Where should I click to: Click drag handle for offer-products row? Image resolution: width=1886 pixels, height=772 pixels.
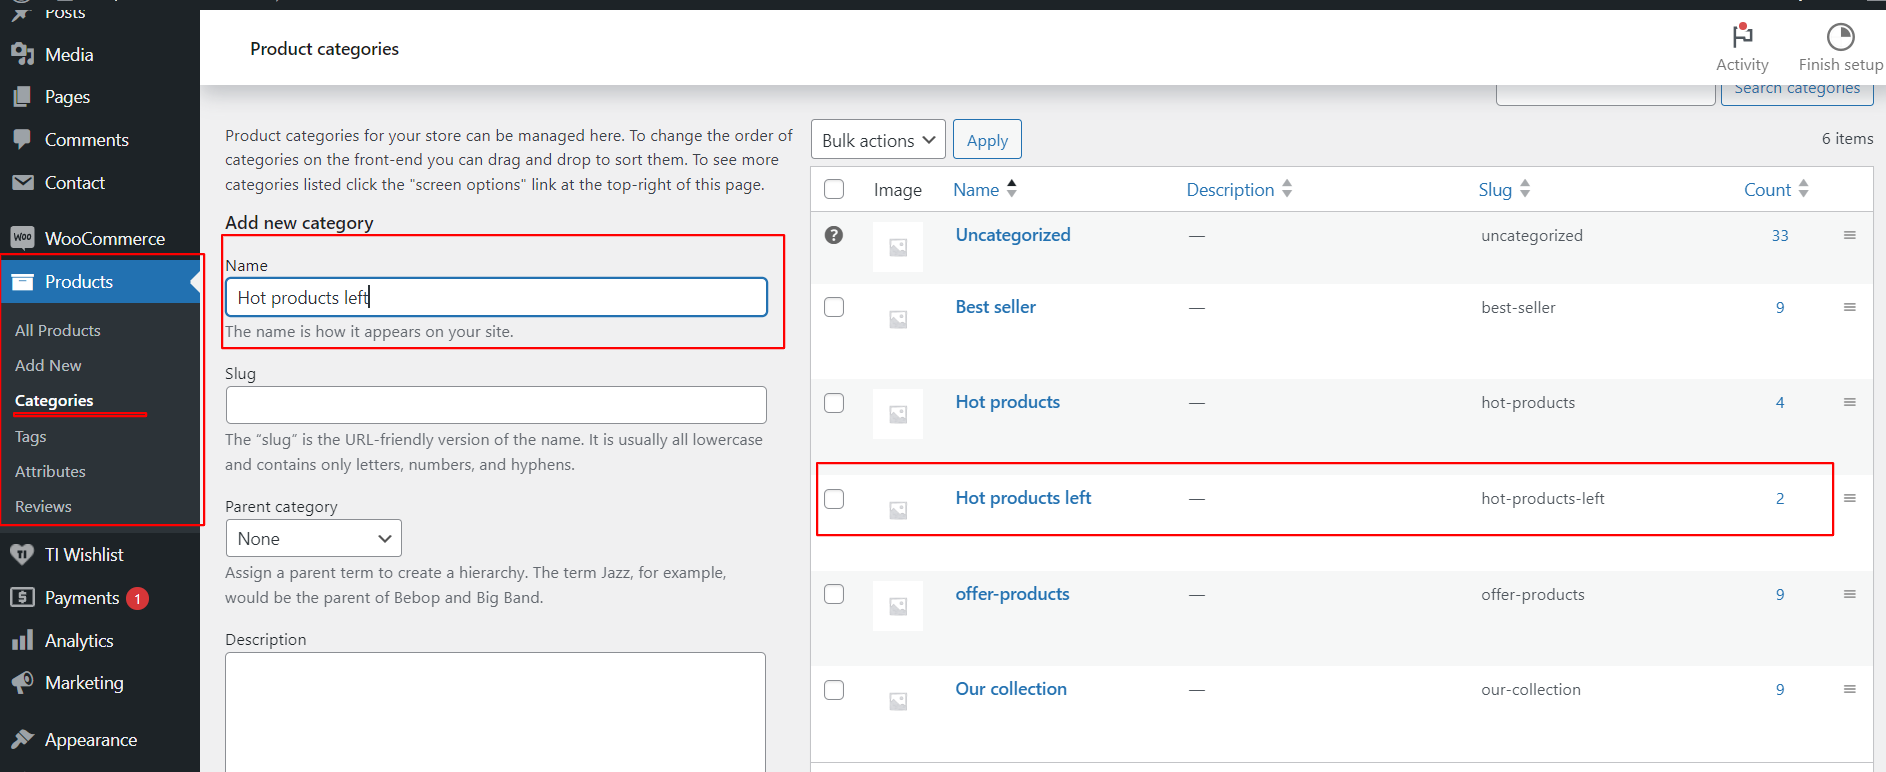[x=1849, y=594]
